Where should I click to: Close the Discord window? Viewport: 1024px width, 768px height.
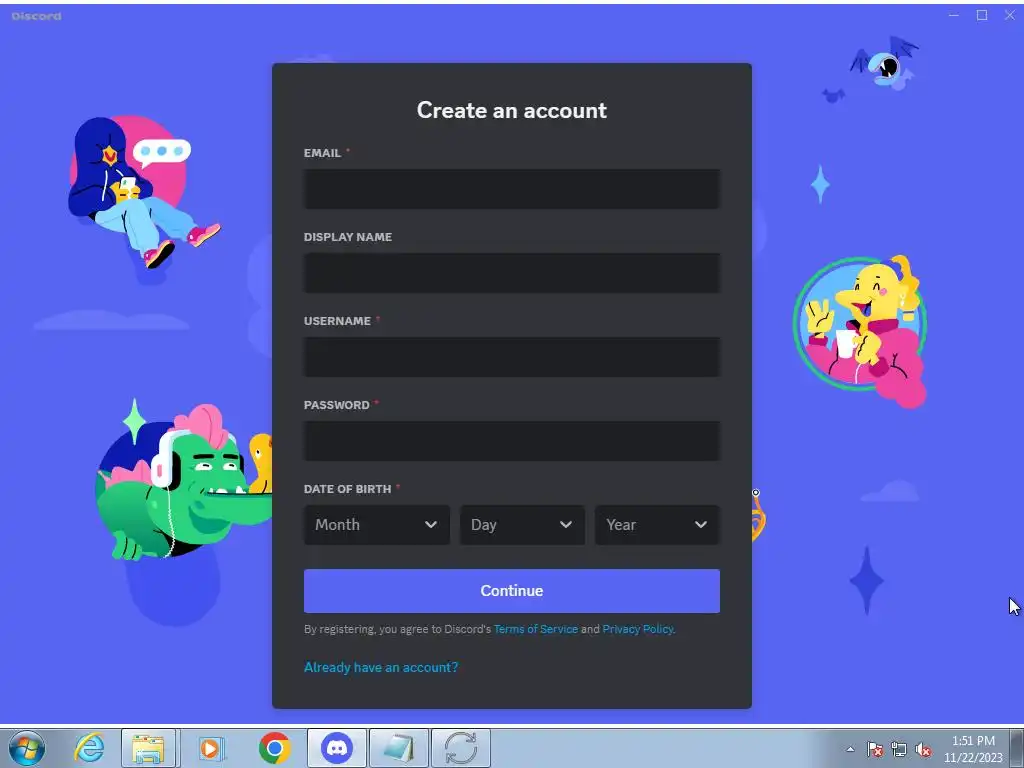[1010, 15]
